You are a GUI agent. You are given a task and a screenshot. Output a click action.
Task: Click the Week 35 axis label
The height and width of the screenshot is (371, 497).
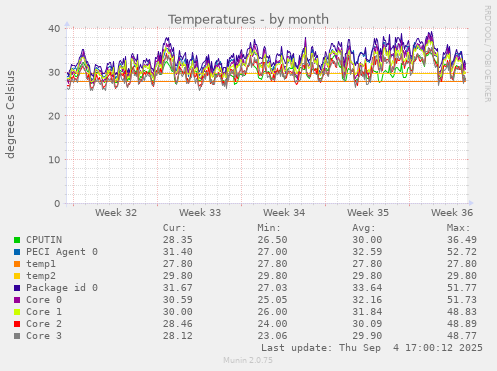point(368,213)
